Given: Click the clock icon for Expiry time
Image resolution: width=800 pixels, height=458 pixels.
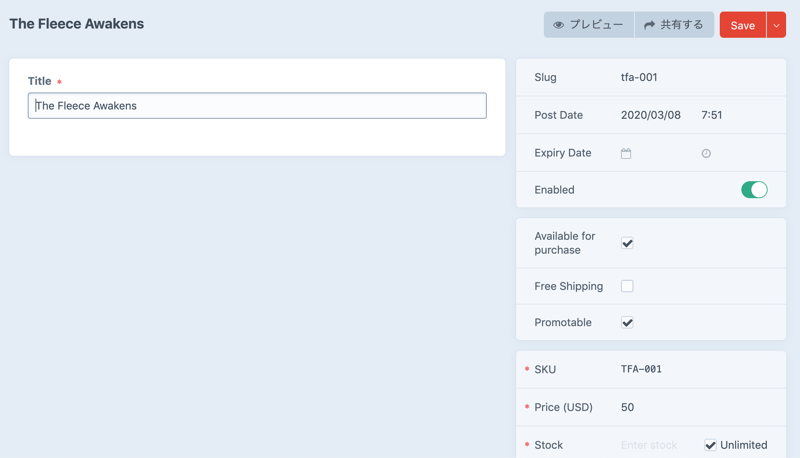Looking at the screenshot, I should 706,154.
